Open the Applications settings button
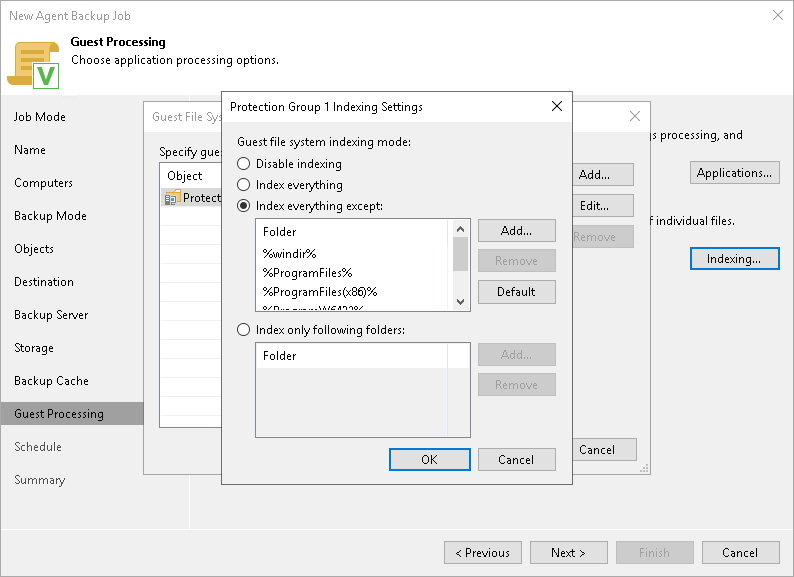 tap(734, 173)
